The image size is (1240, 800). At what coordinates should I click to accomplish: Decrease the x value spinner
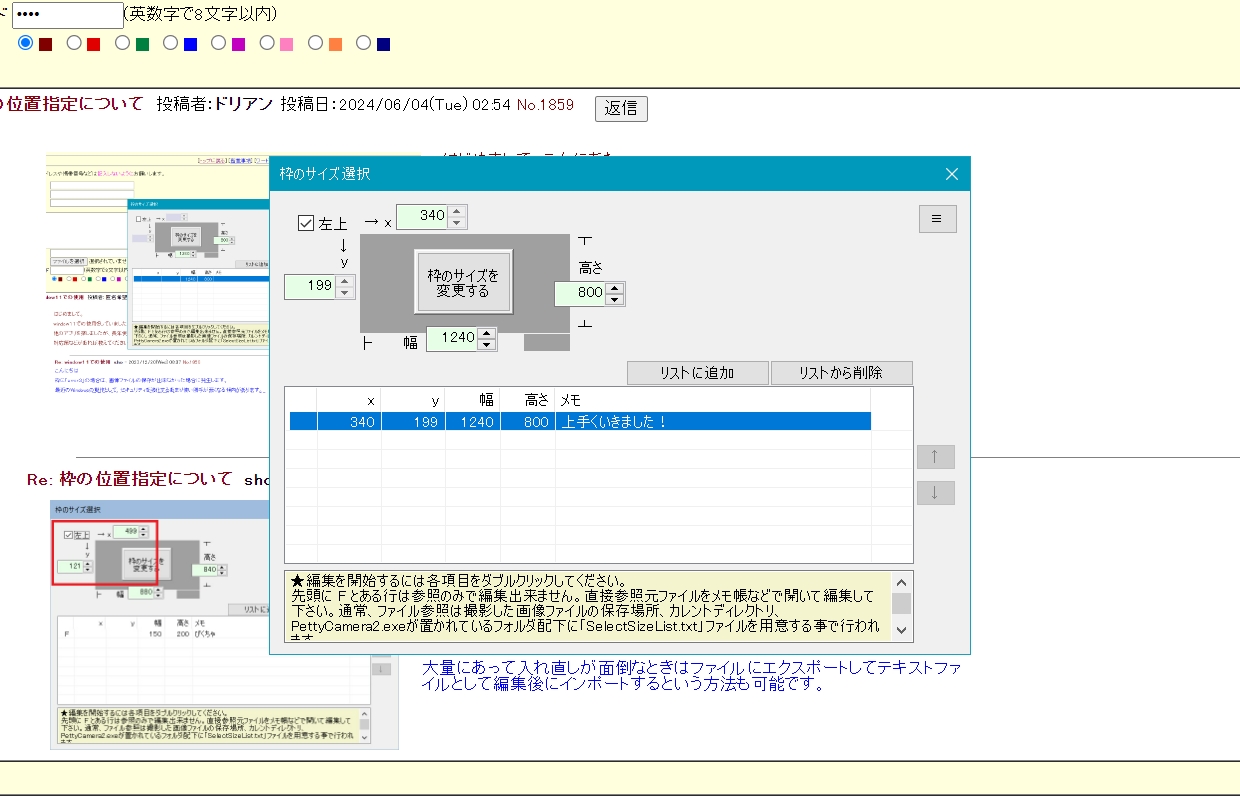click(457, 222)
